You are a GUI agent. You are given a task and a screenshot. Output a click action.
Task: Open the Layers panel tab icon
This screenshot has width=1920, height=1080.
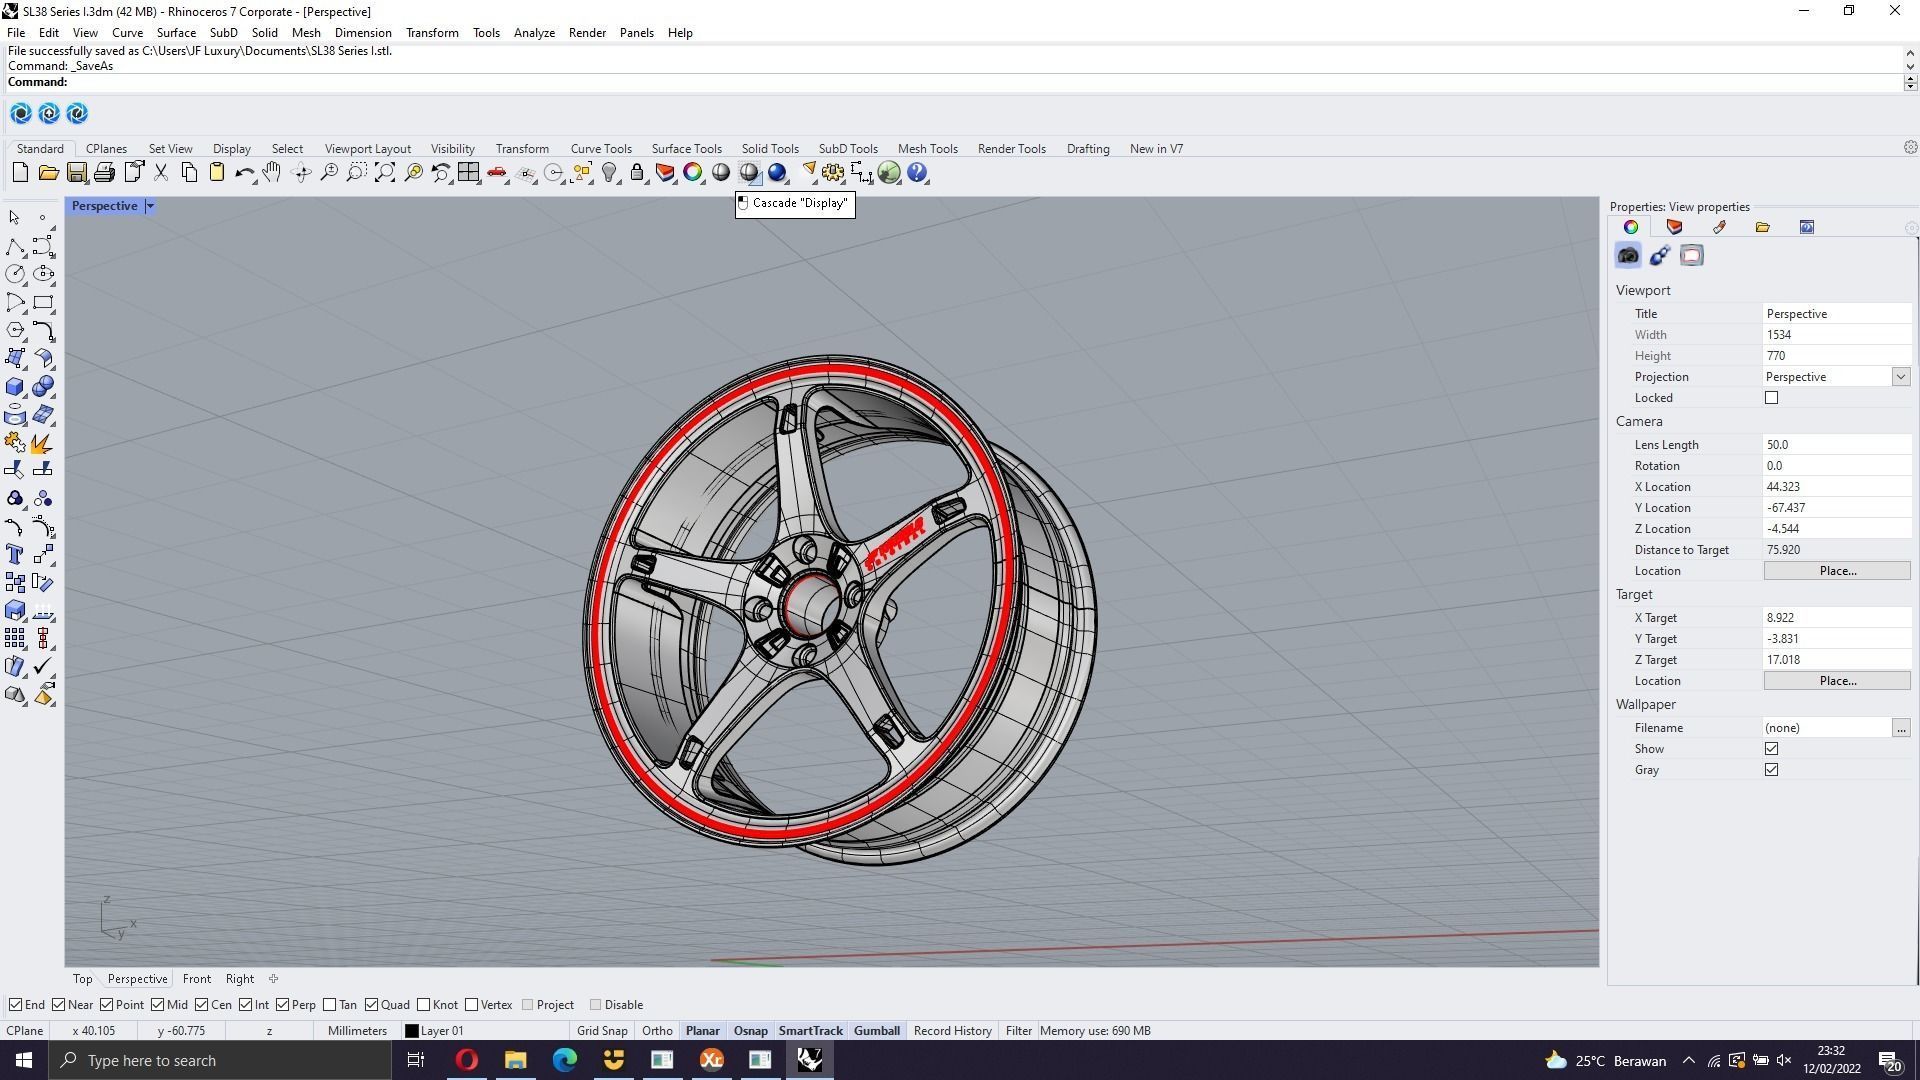(x=1675, y=227)
